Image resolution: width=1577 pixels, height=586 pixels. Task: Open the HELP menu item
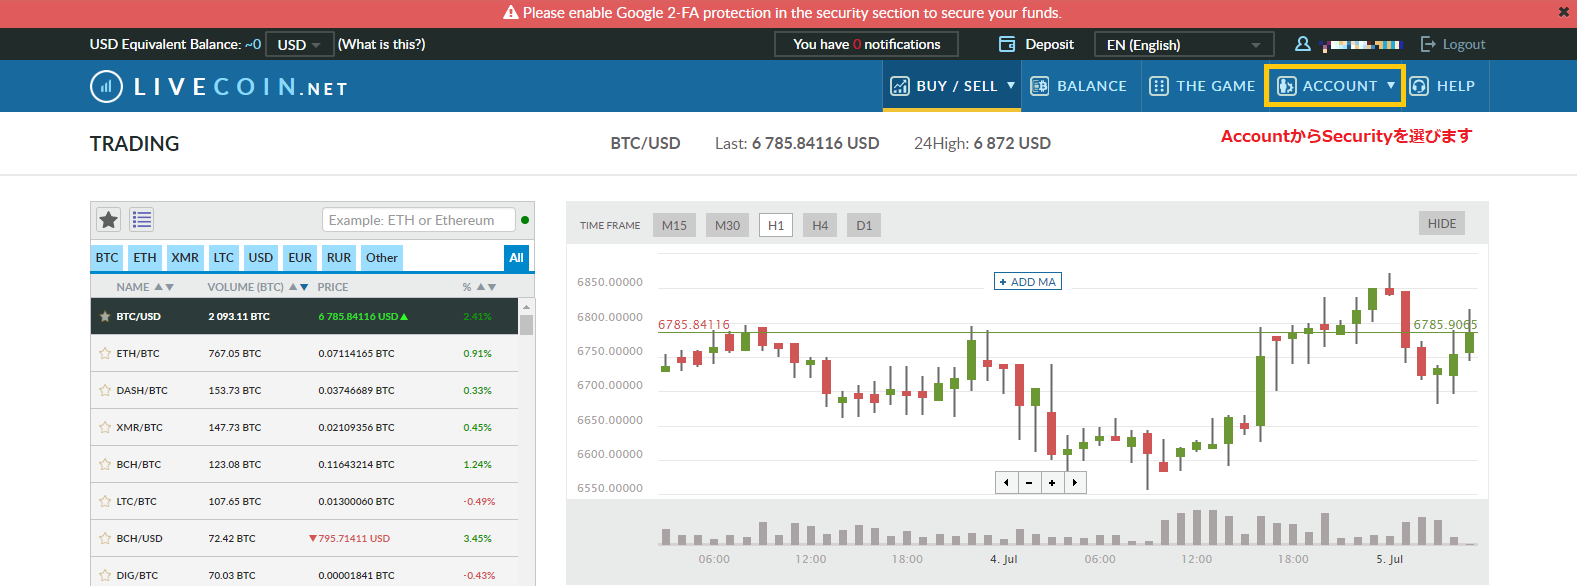pyautogui.click(x=1456, y=86)
